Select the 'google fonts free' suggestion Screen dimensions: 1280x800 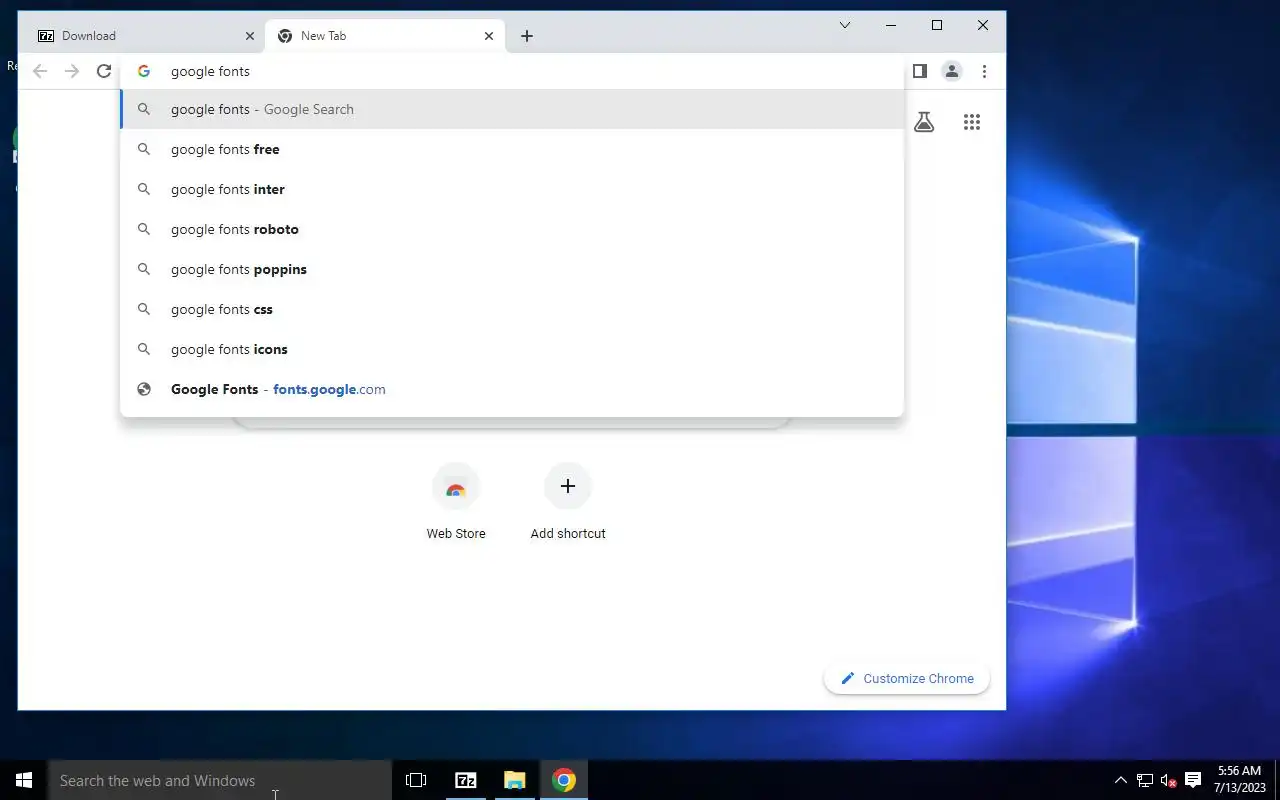coord(512,149)
